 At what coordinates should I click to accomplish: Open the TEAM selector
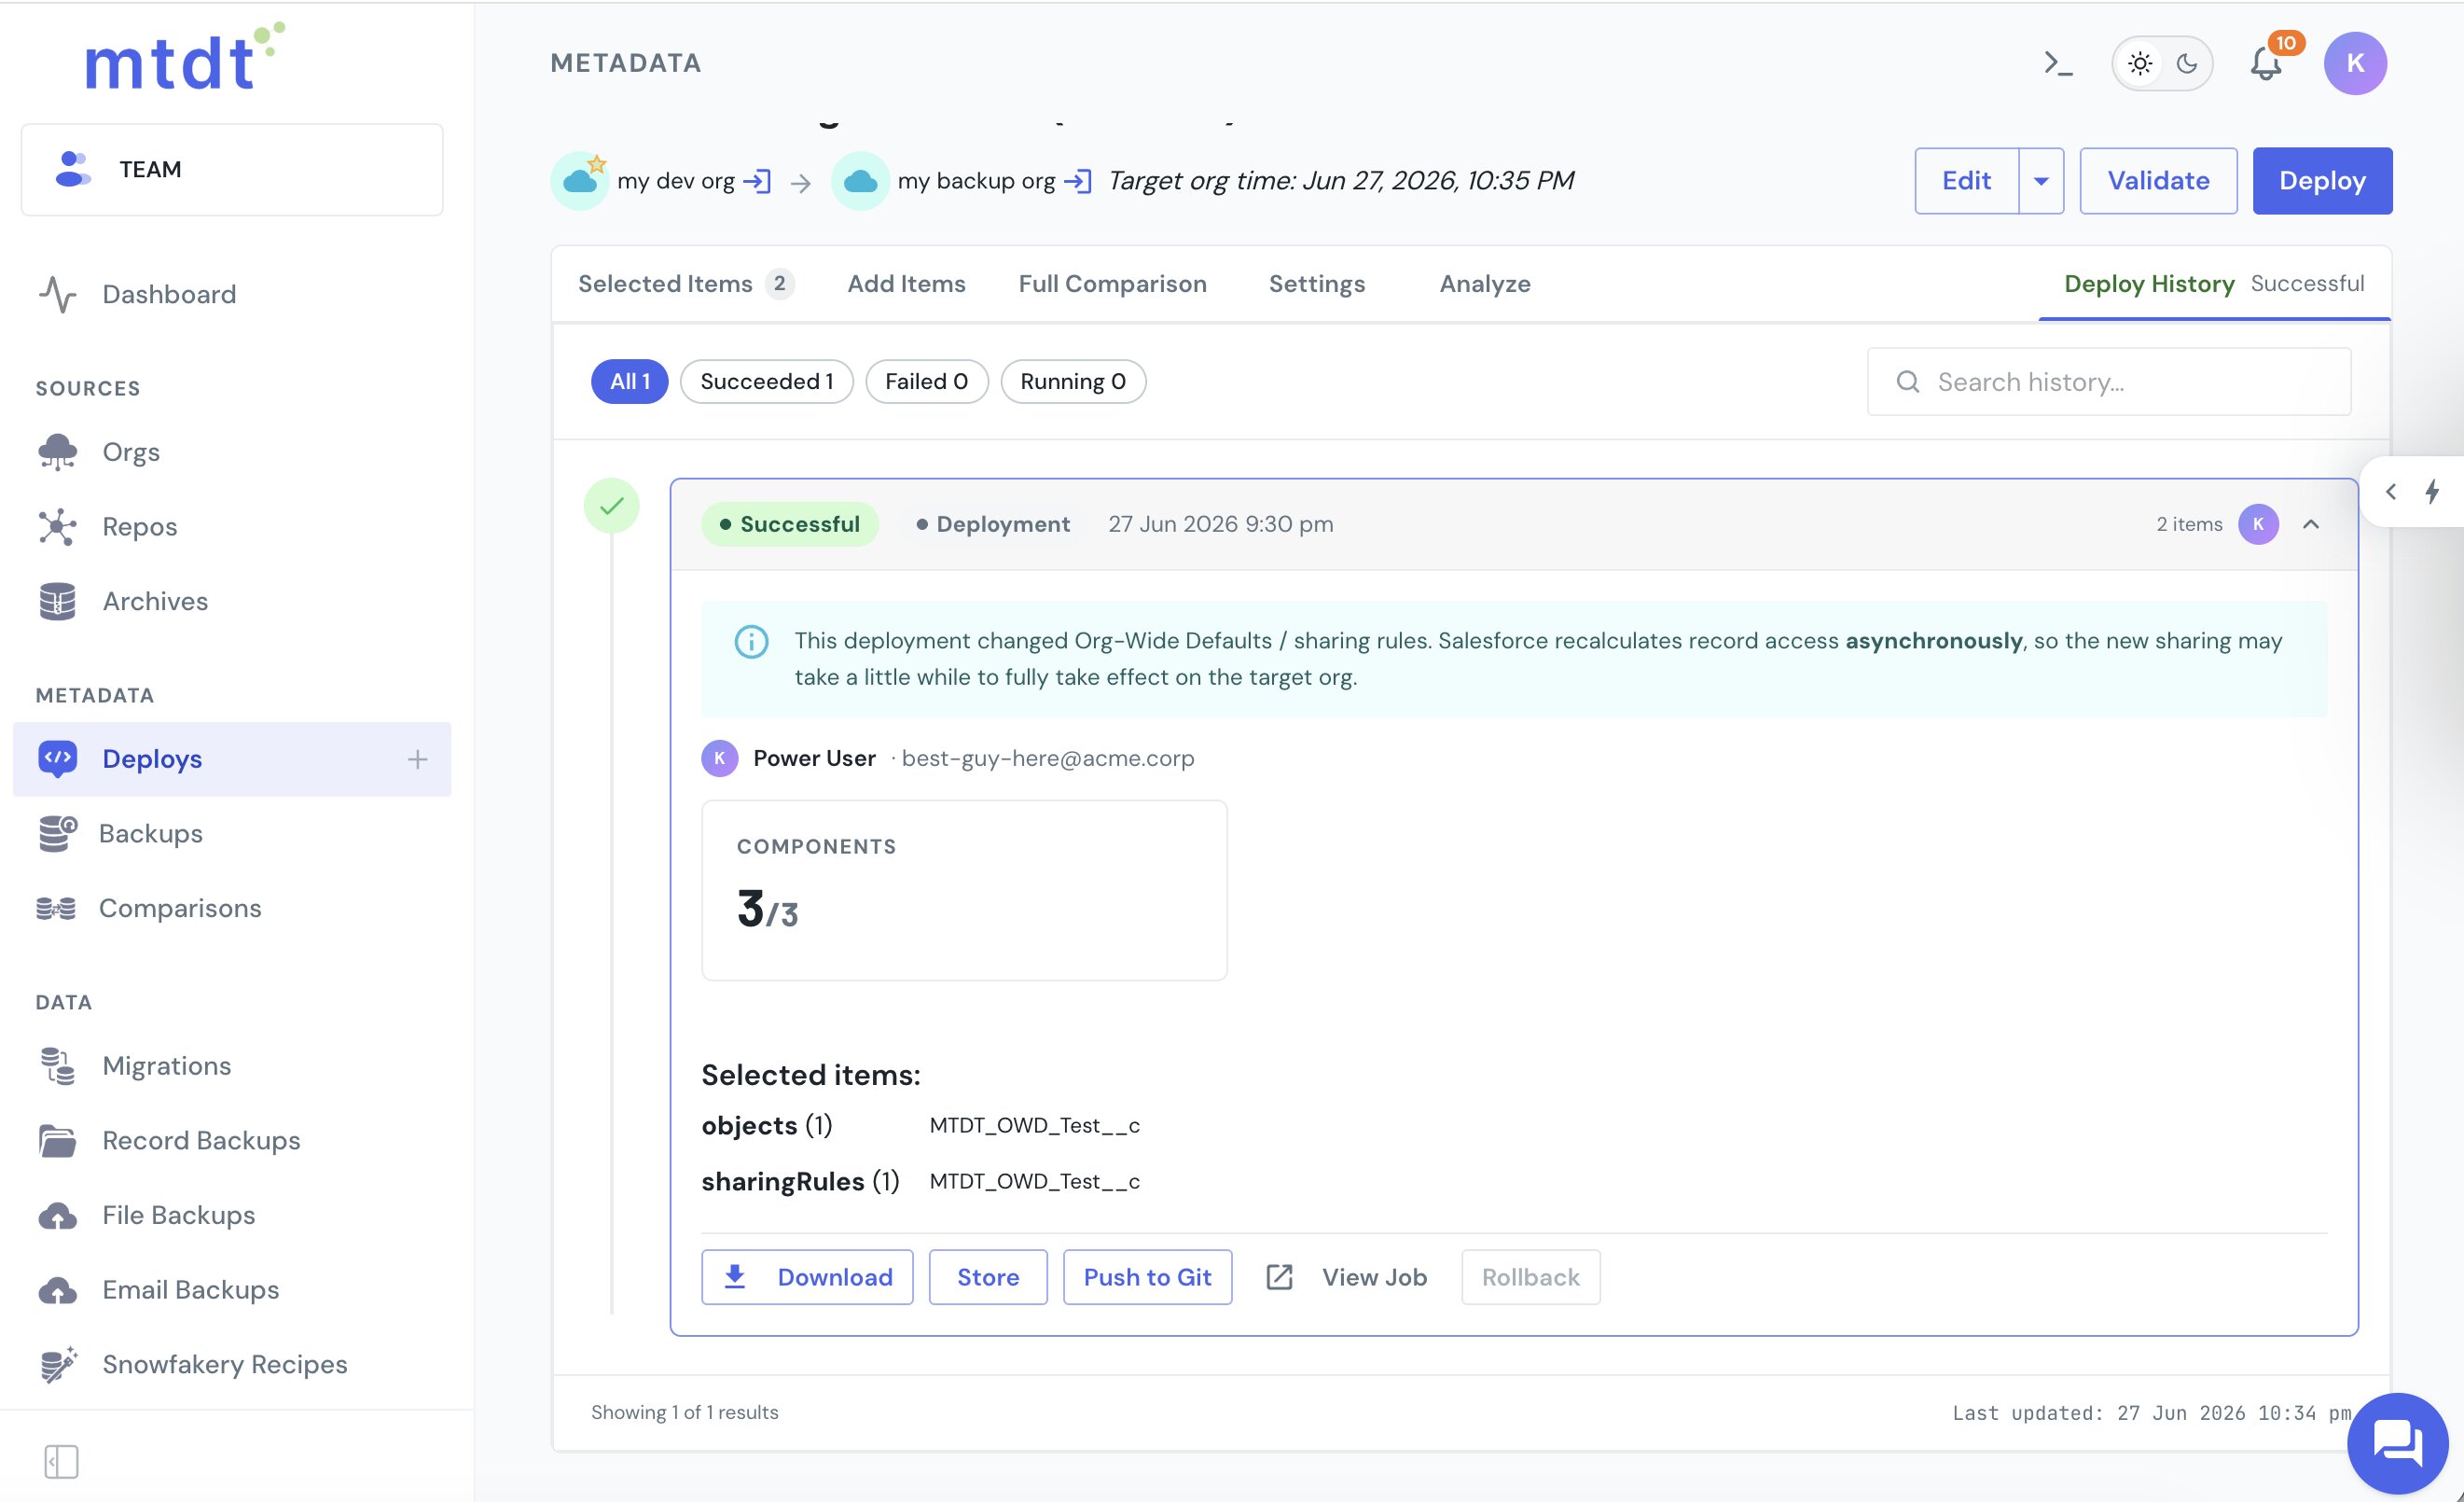232,169
